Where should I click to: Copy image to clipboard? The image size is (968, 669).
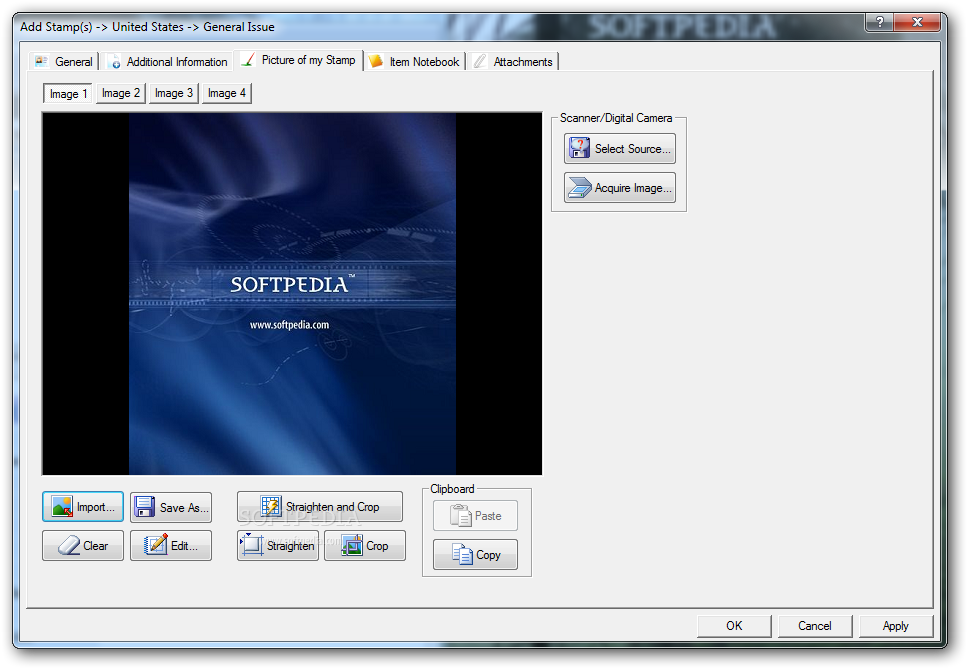tap(475, 554)
